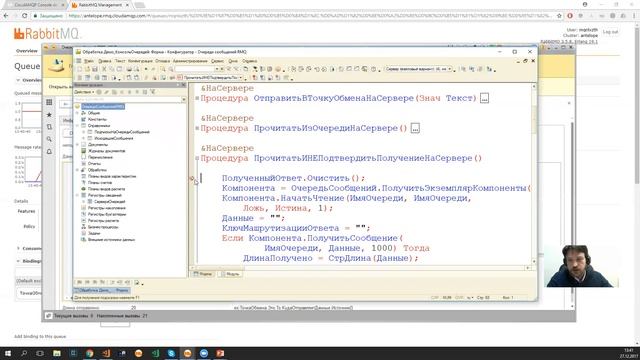Open the Администрирование menu
This screenshot has width=640, height=360.
(x=190, y=61)
